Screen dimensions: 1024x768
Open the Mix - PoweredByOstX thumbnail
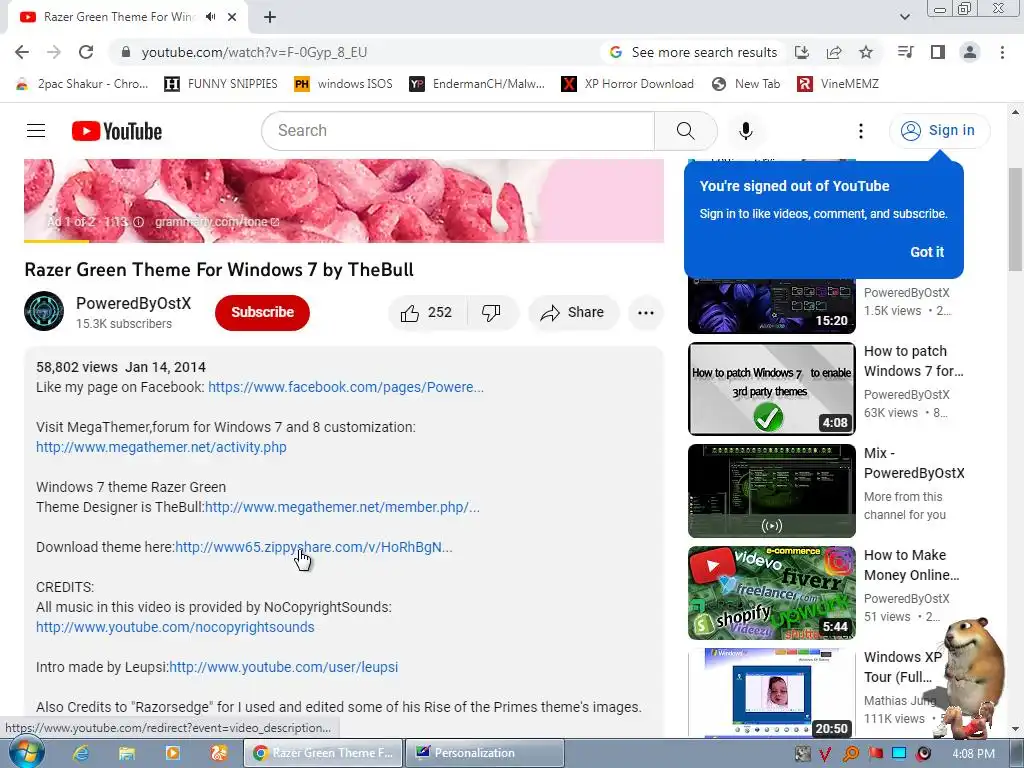771,490
